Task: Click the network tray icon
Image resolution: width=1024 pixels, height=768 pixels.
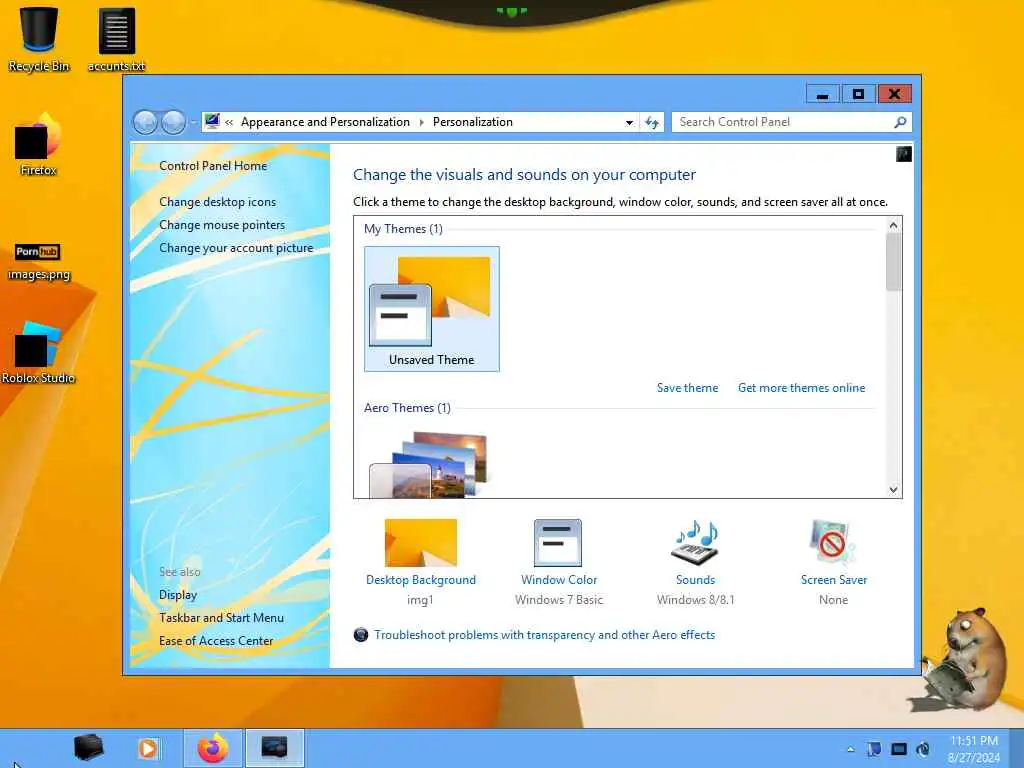Action: [899, 749]
